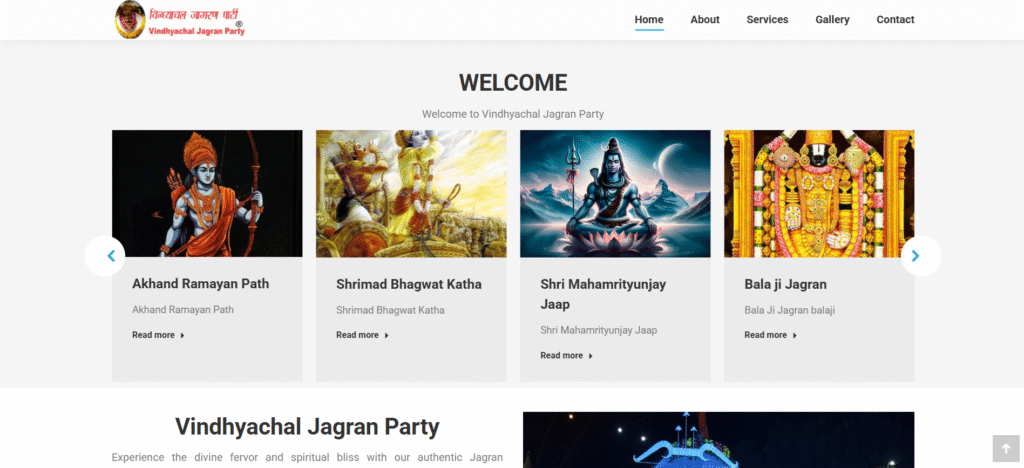Navigate to the Gallery page
The width and height of the screenshot is (1024, 468).
pos(832,20)
